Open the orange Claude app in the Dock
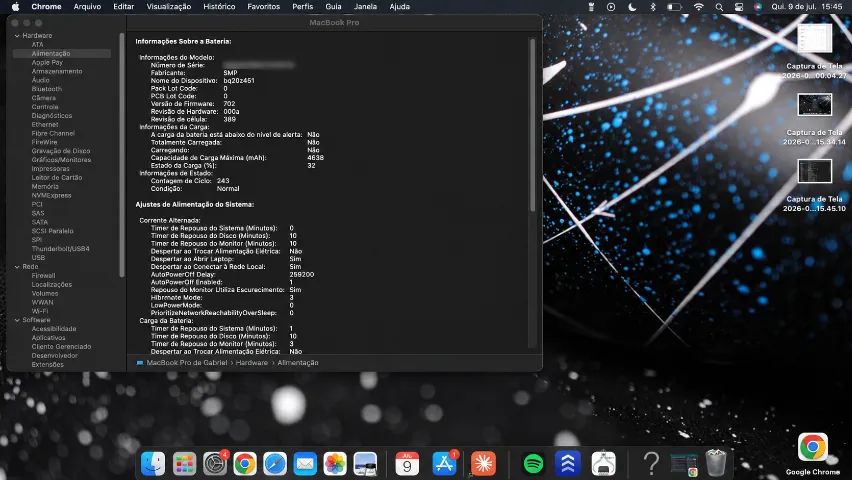 pos(483,464)
